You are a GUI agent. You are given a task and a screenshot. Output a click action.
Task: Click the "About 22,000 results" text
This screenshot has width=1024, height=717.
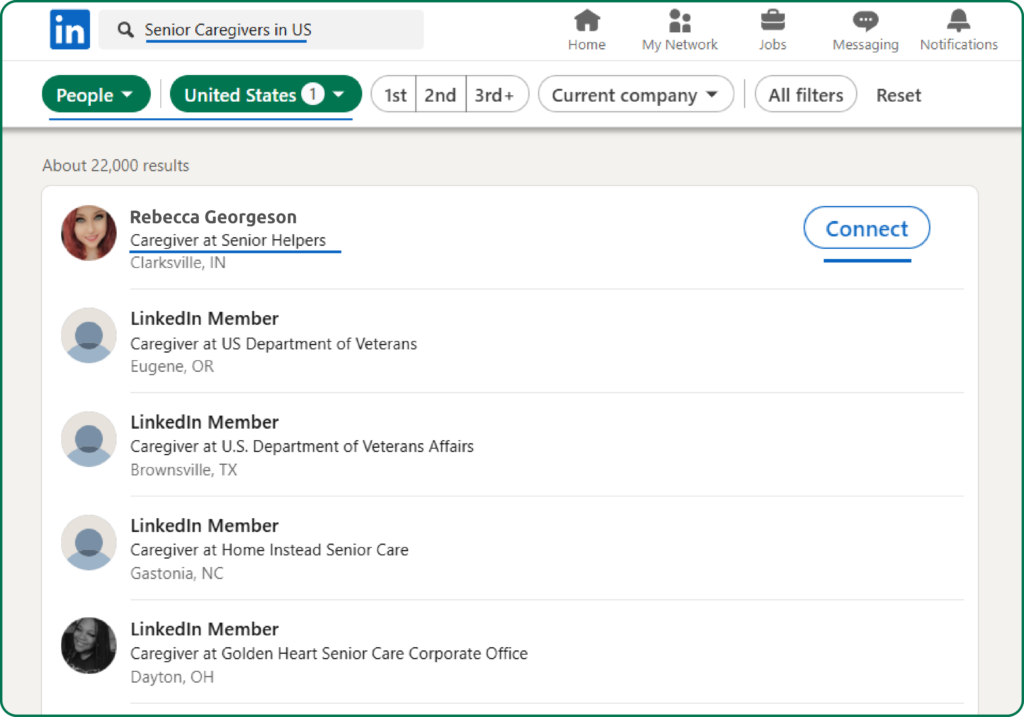[116, 166]
